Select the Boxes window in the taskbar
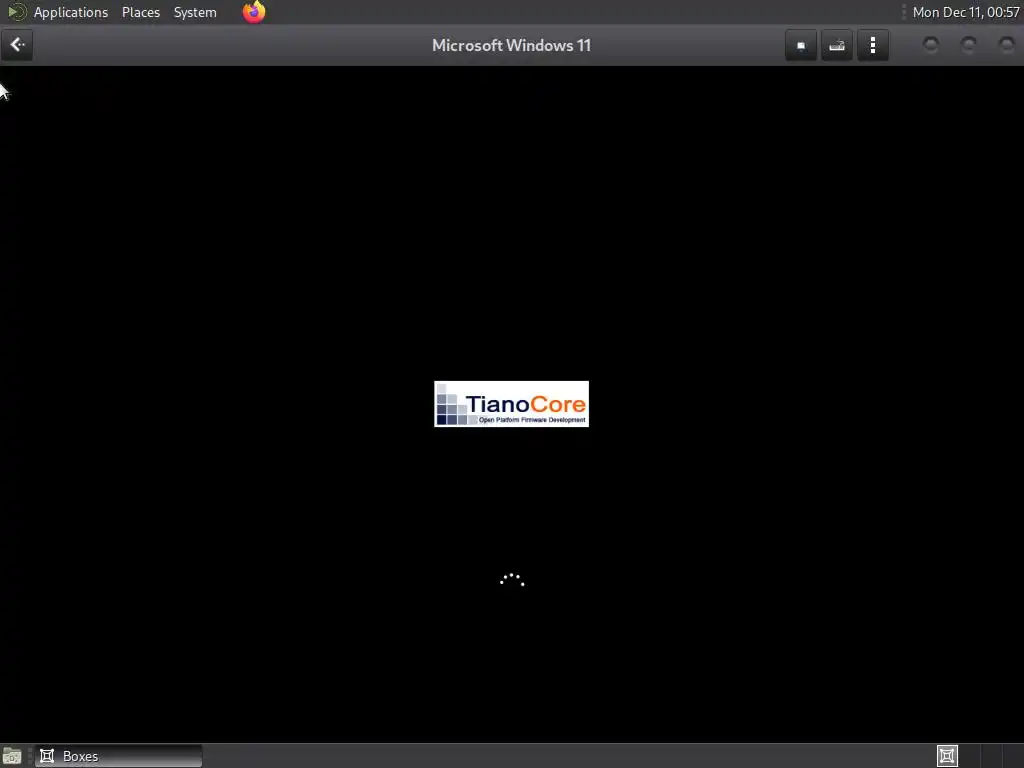This screenshot has width=1024, height=768. click(119, 756)
